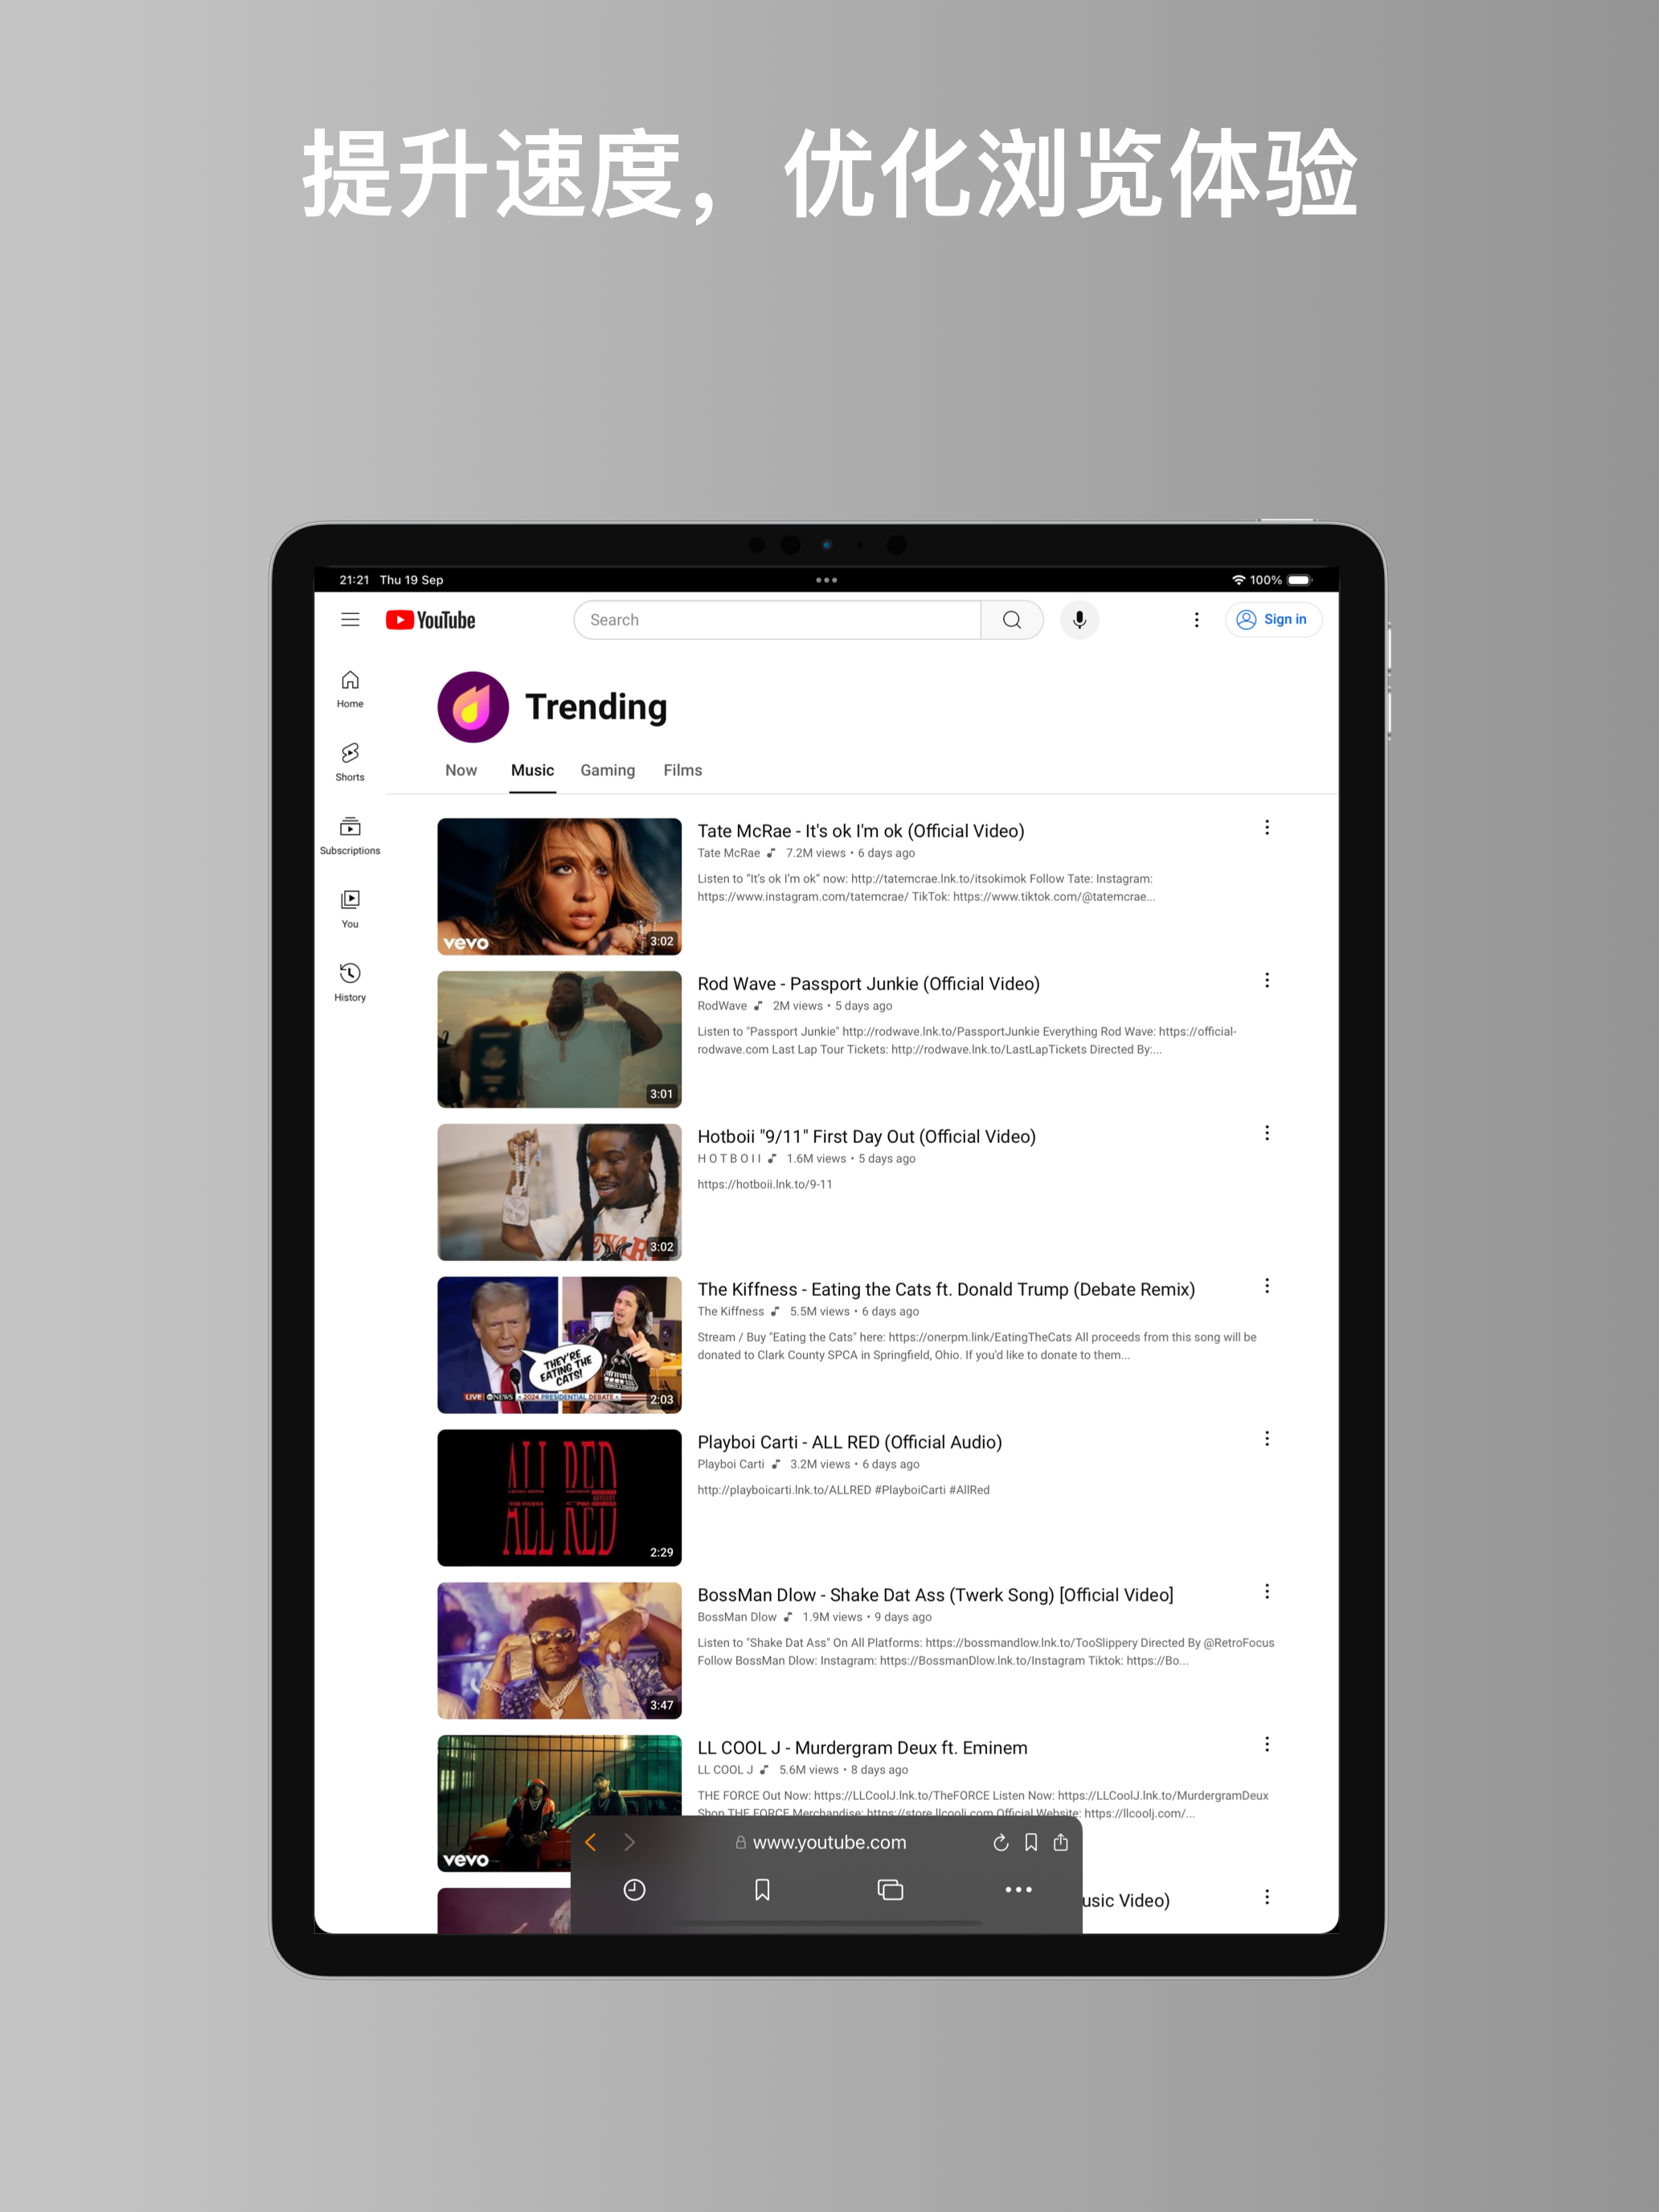
Task: Visit Playboi Carti channel name link
Action: click(x=731, y=1465)
